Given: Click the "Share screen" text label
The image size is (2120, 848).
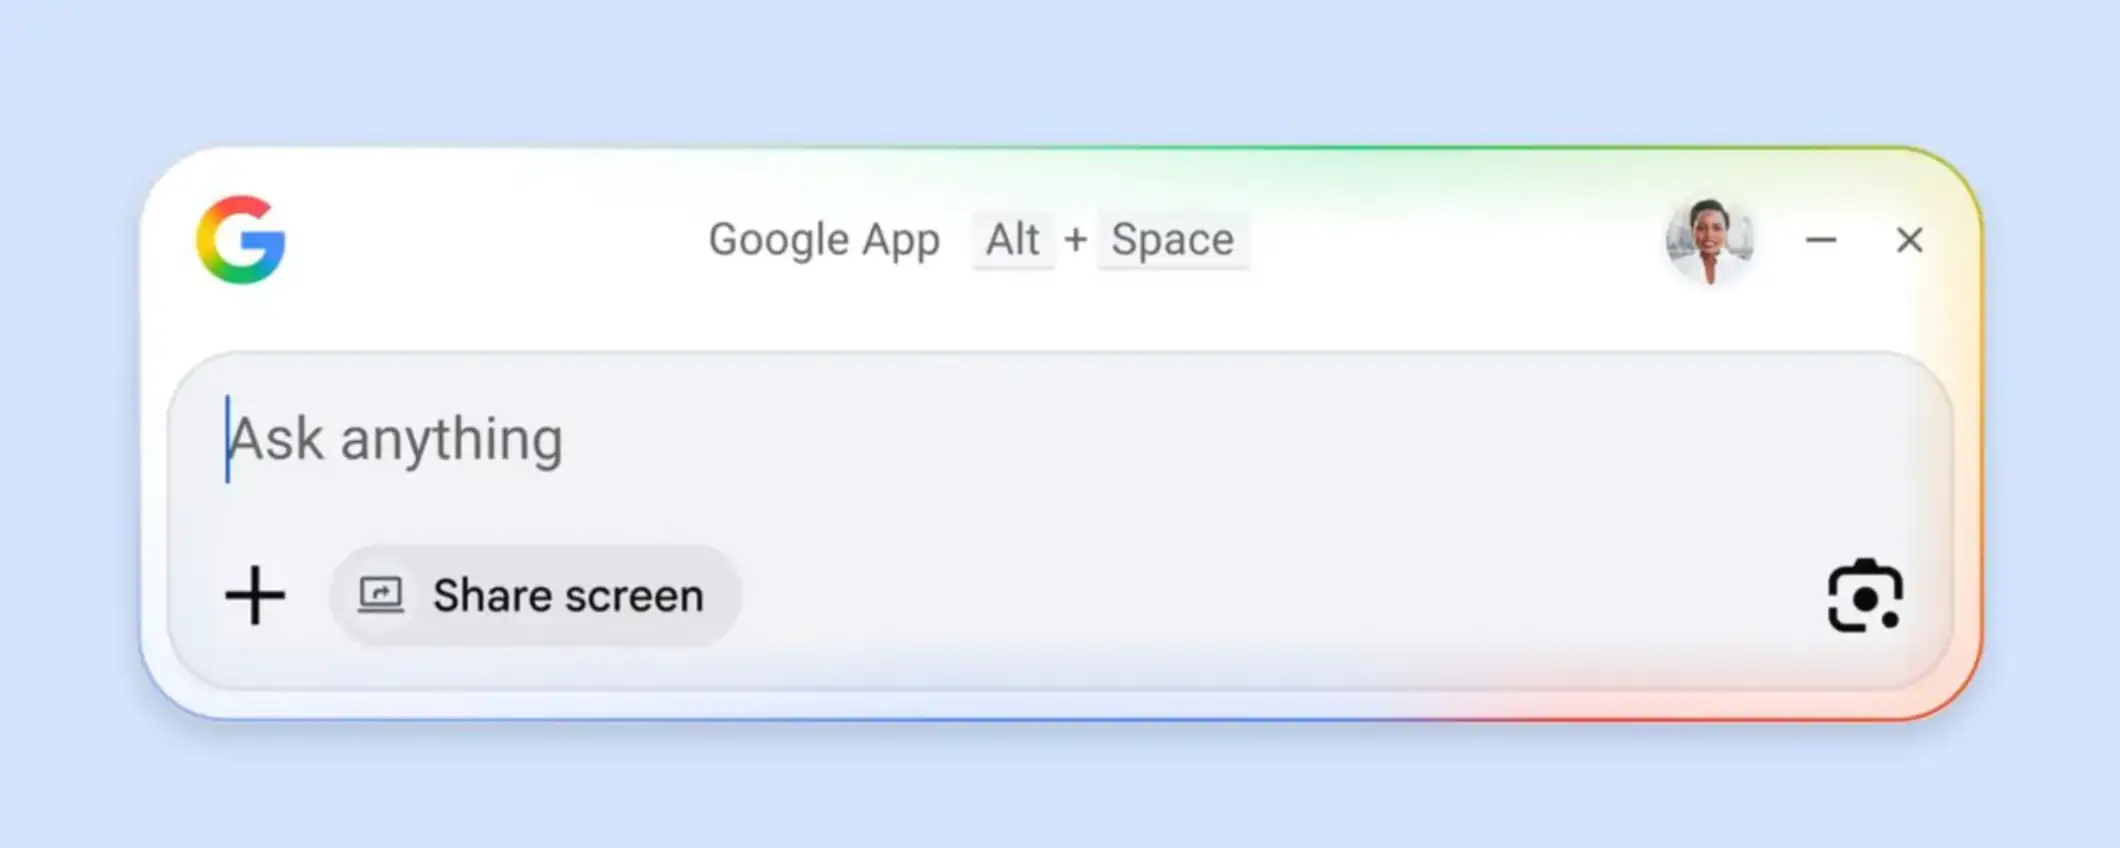Looking at the screenshot, I should (568, 596).
